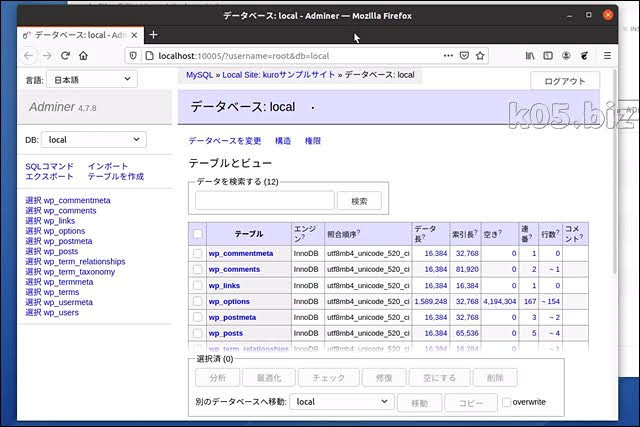Click the 最適化 optimize button

tap(269, 378)
